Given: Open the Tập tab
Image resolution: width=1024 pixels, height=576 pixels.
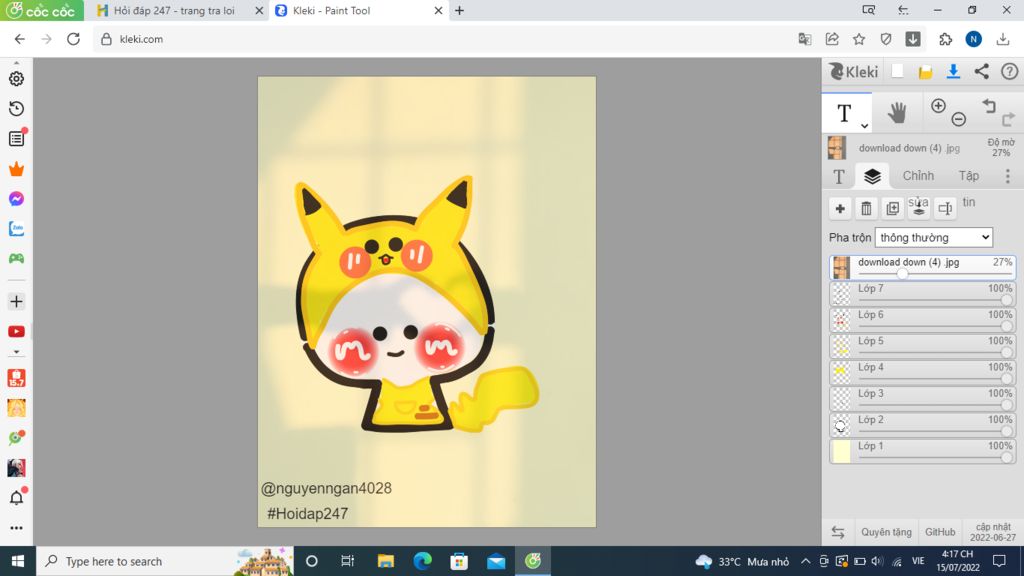Looking at the screenshot, I should point(968,176).
